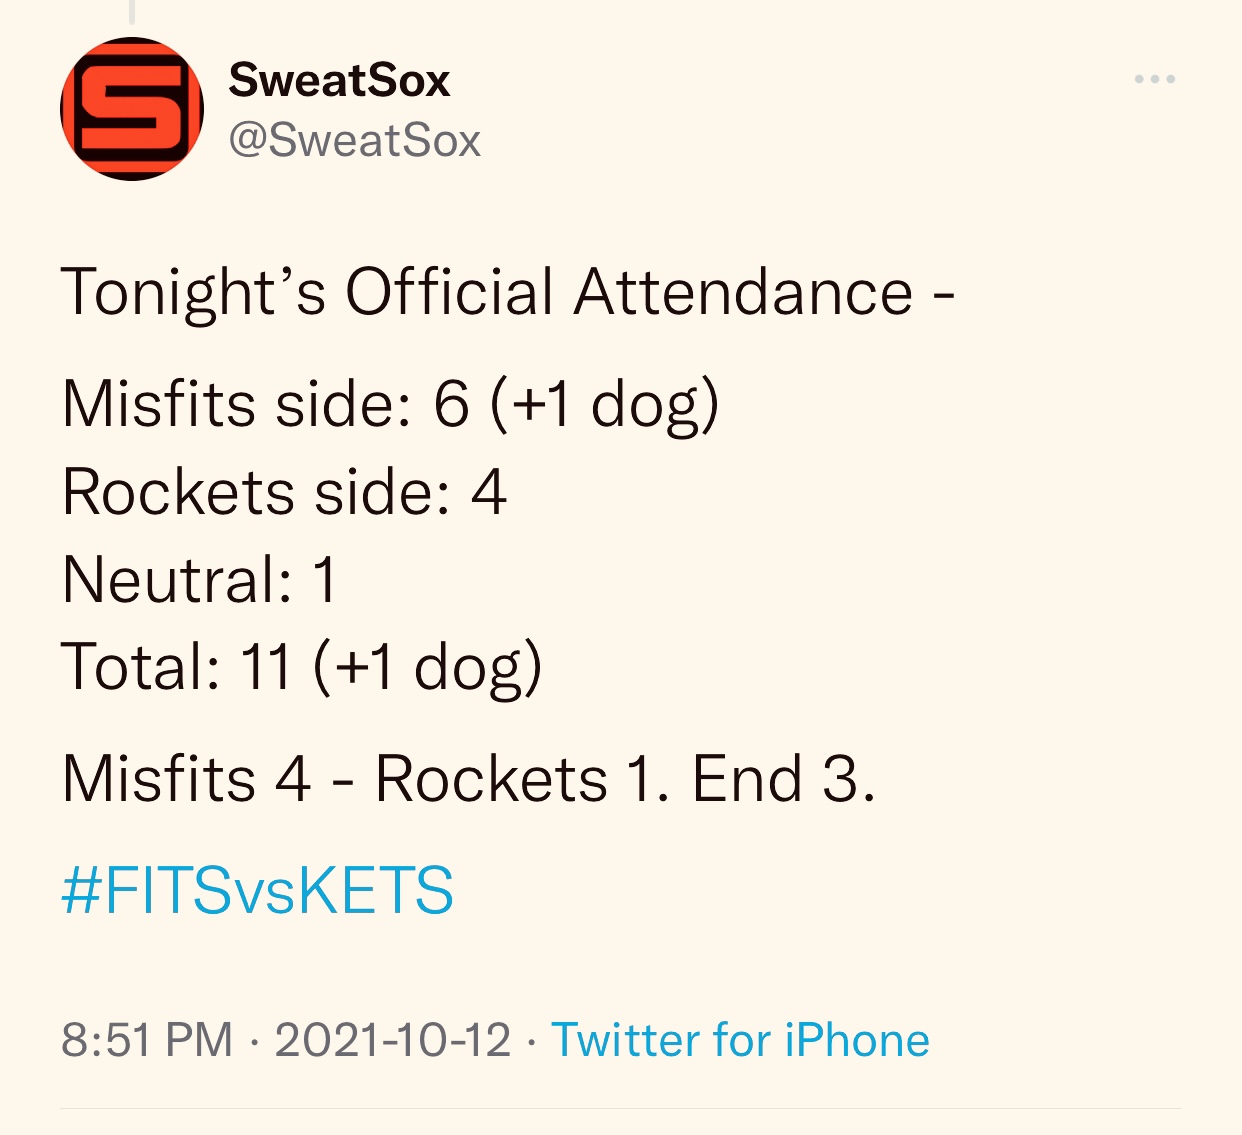Open the #FITSvsKETS hashtag
1242x1135 pixels.
click(257, 890)
